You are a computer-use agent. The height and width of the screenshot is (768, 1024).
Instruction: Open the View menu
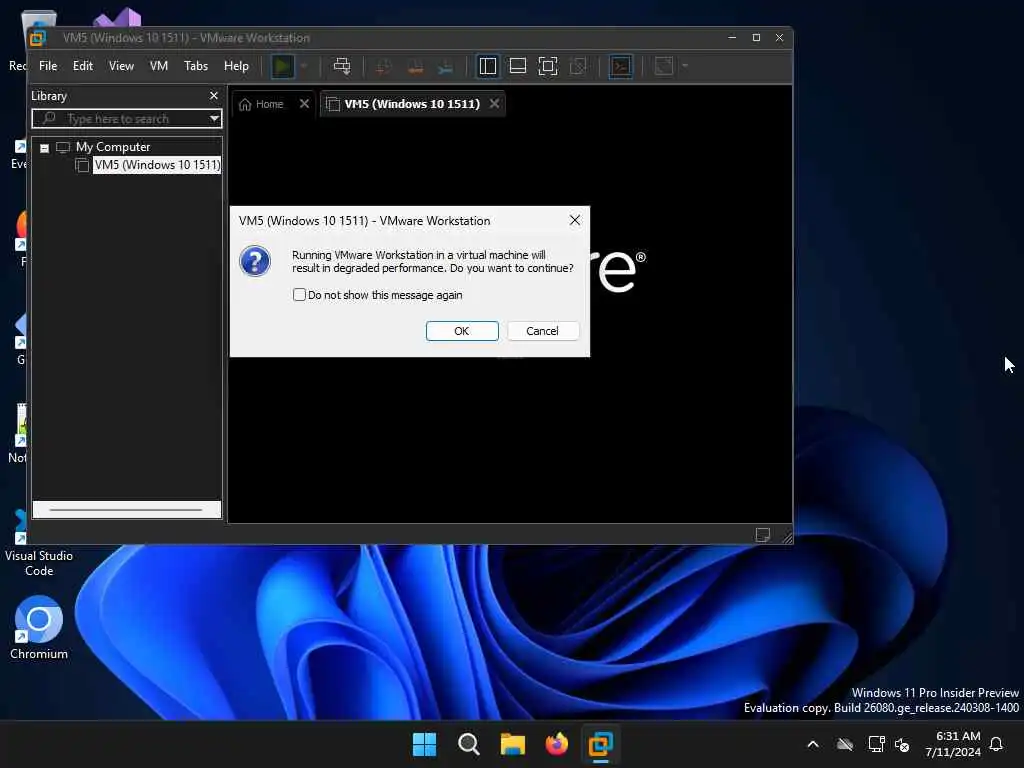coord(121,66)
